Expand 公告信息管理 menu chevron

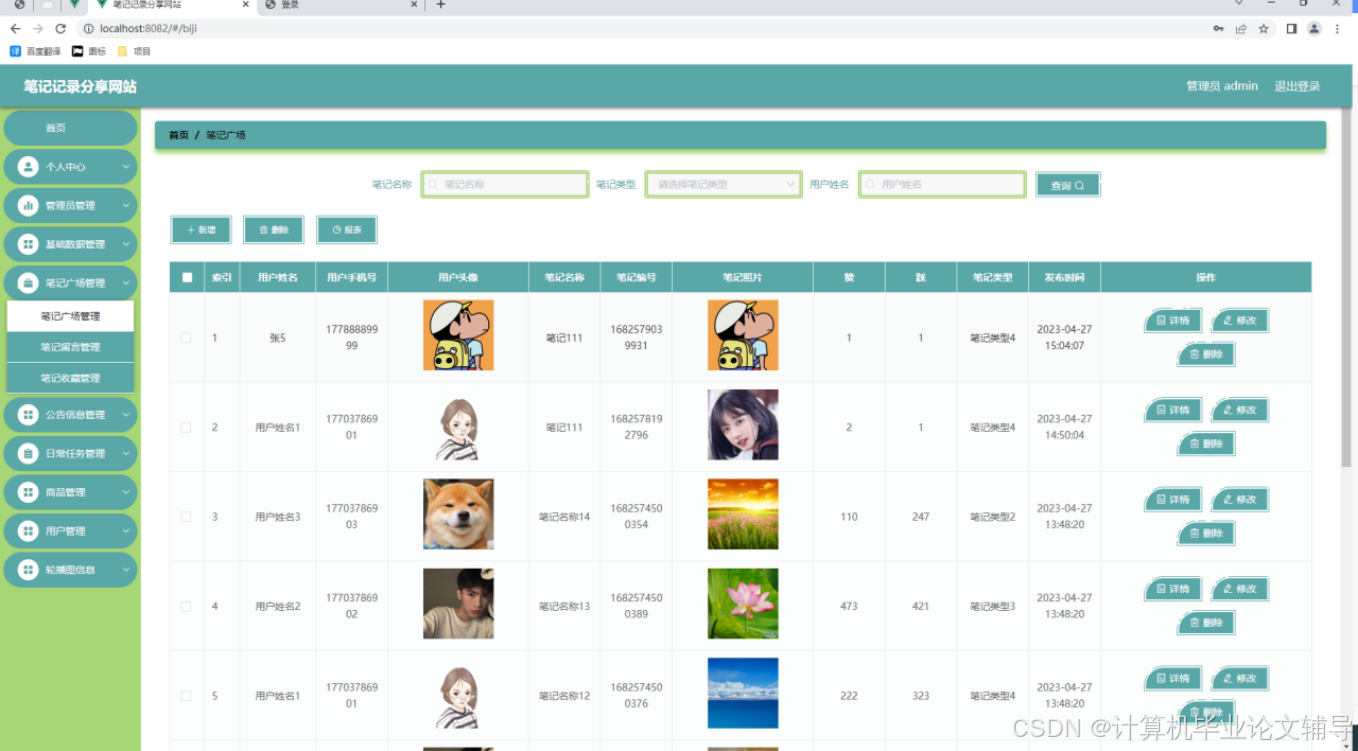coord(126,415)
